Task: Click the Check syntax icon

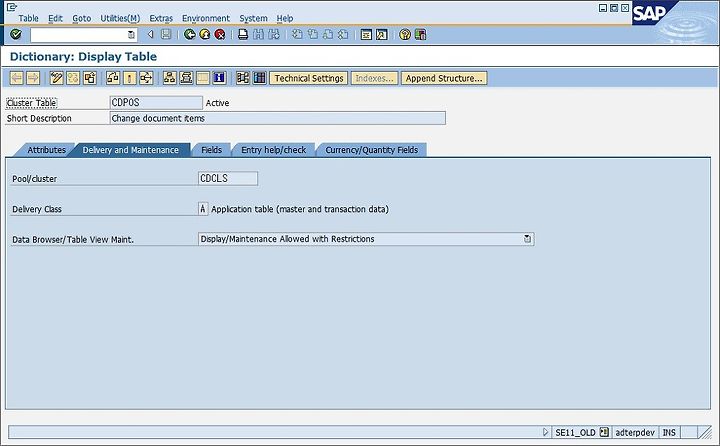Action: [112, 78]
